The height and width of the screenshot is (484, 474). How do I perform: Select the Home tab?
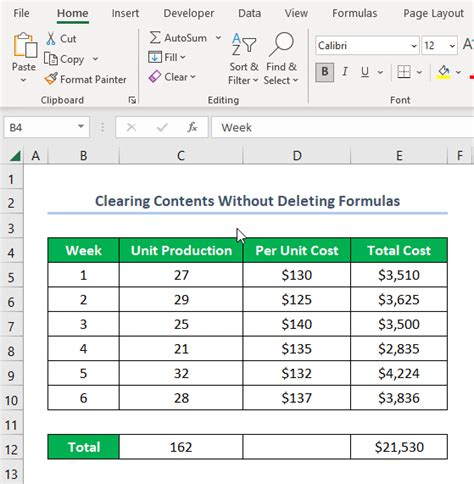[73, 13]
